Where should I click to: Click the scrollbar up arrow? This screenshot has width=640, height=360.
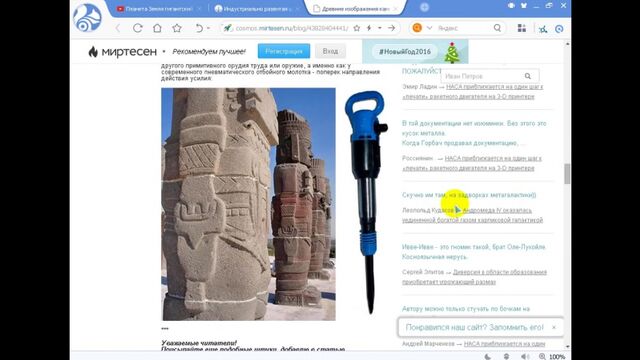tap(567, 43)
